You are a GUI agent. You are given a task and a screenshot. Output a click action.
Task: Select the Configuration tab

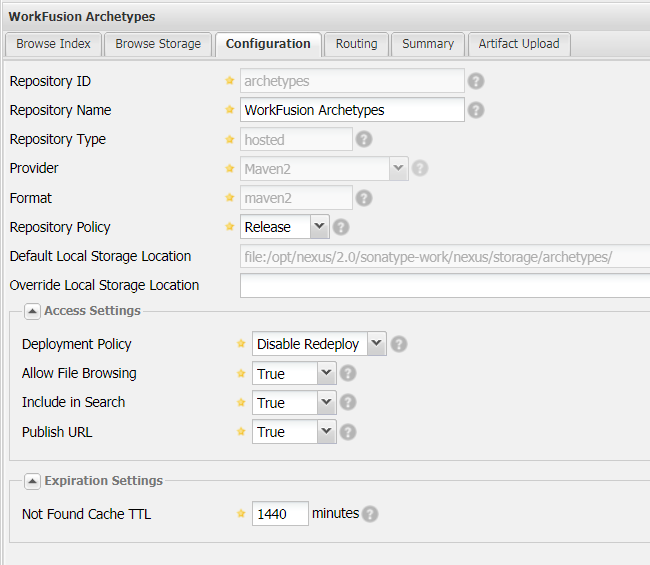click(268, 44)
